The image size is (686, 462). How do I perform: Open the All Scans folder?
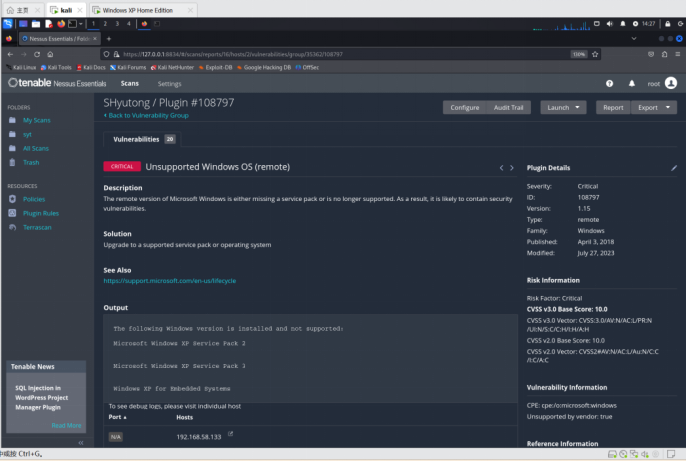point(36,148)
